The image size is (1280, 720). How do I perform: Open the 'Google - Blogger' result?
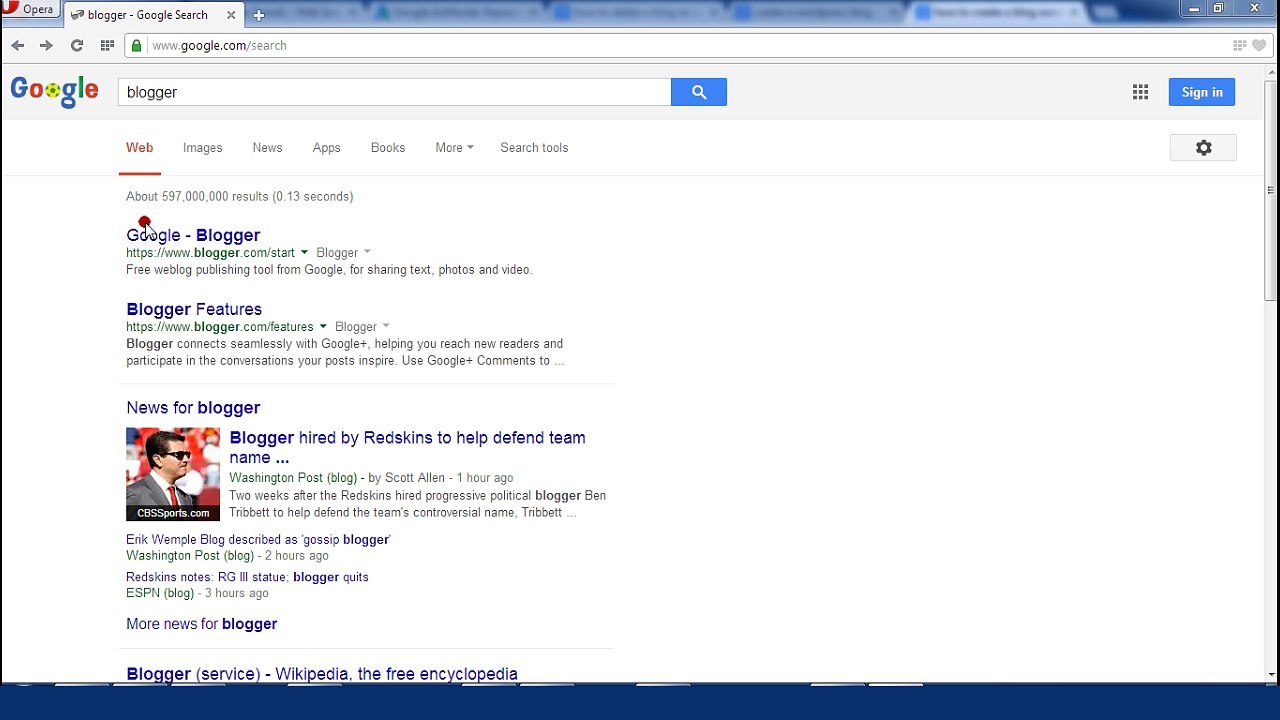pyautogui.click(x=193, y=235)
